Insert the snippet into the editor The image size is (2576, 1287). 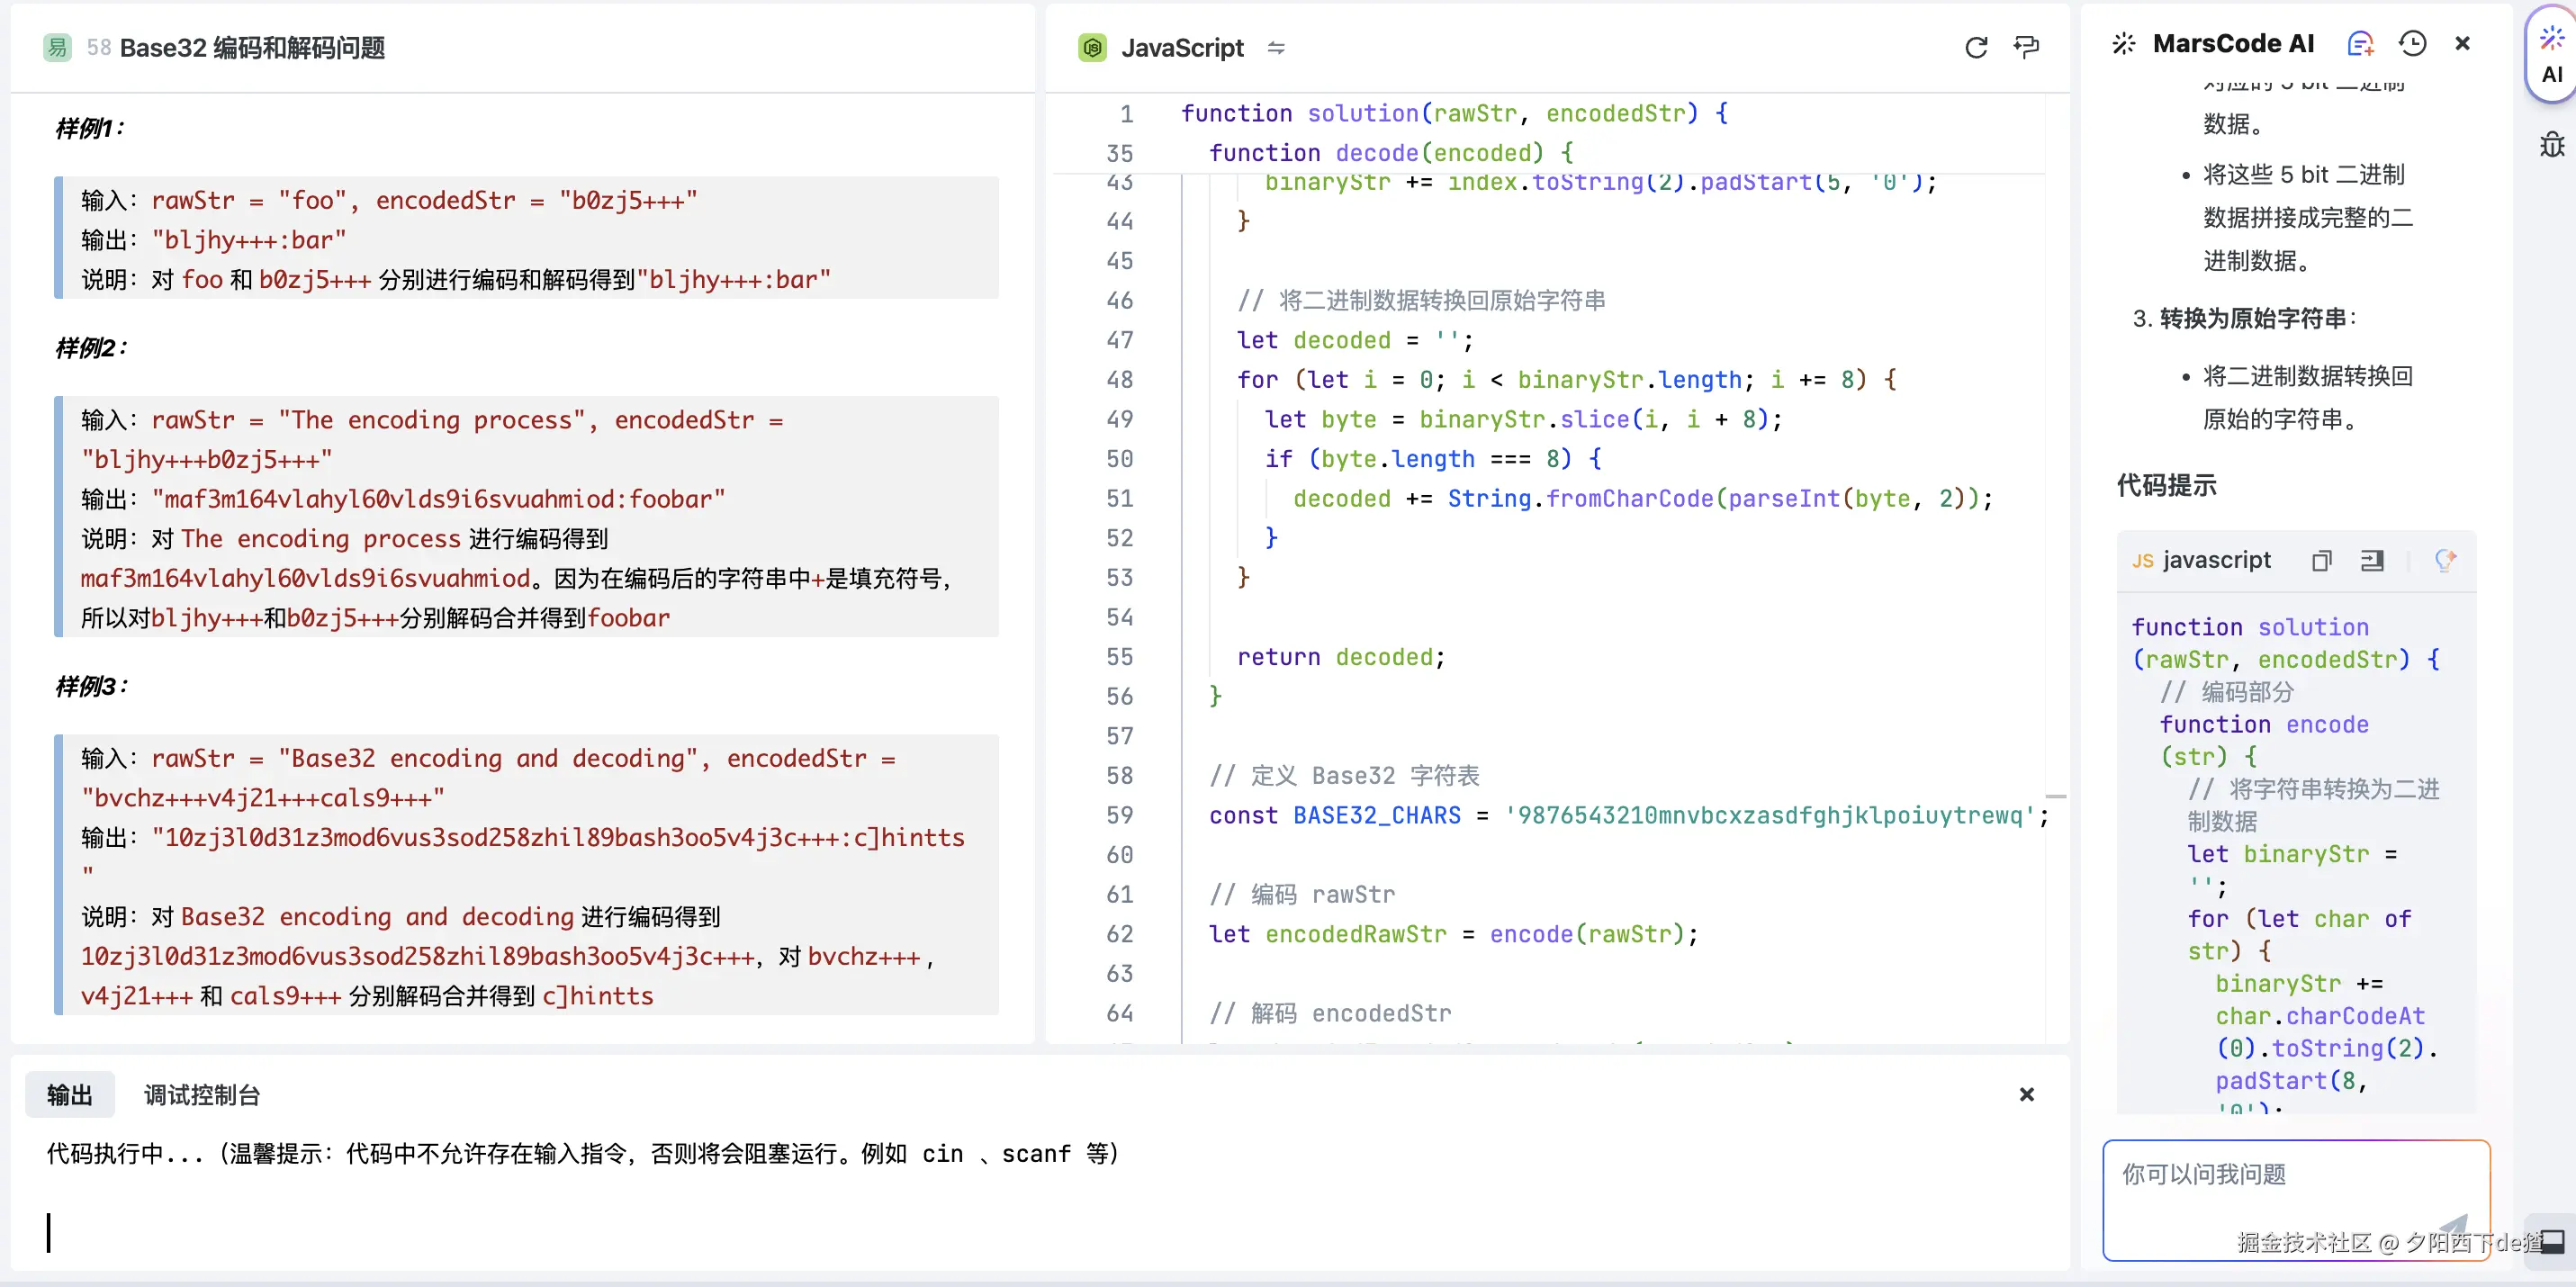click(x=2372, y=561)
